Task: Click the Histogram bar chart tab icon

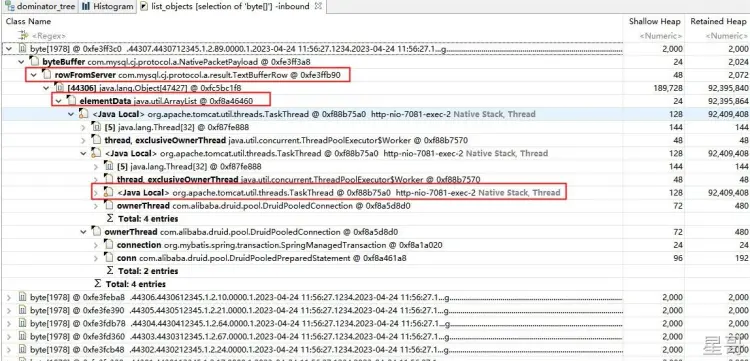Action: 86,6
